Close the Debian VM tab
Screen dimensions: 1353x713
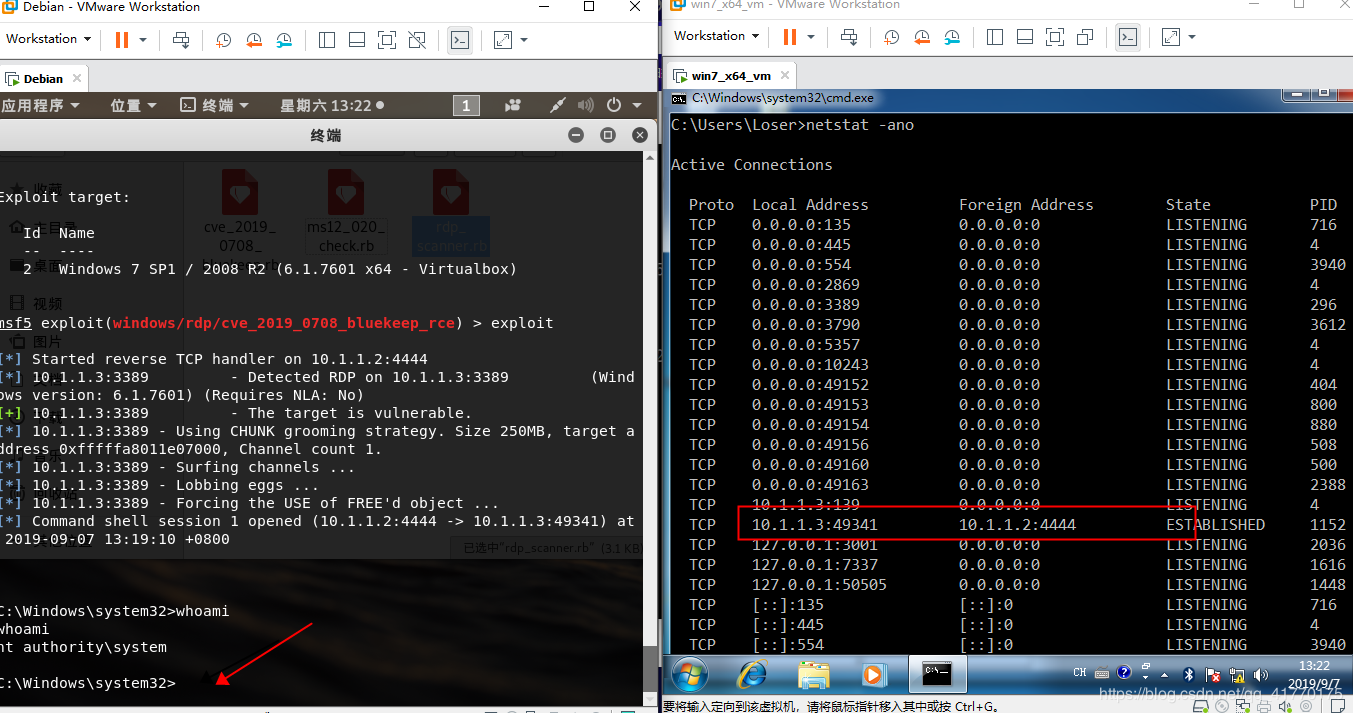tap(76, 79)
